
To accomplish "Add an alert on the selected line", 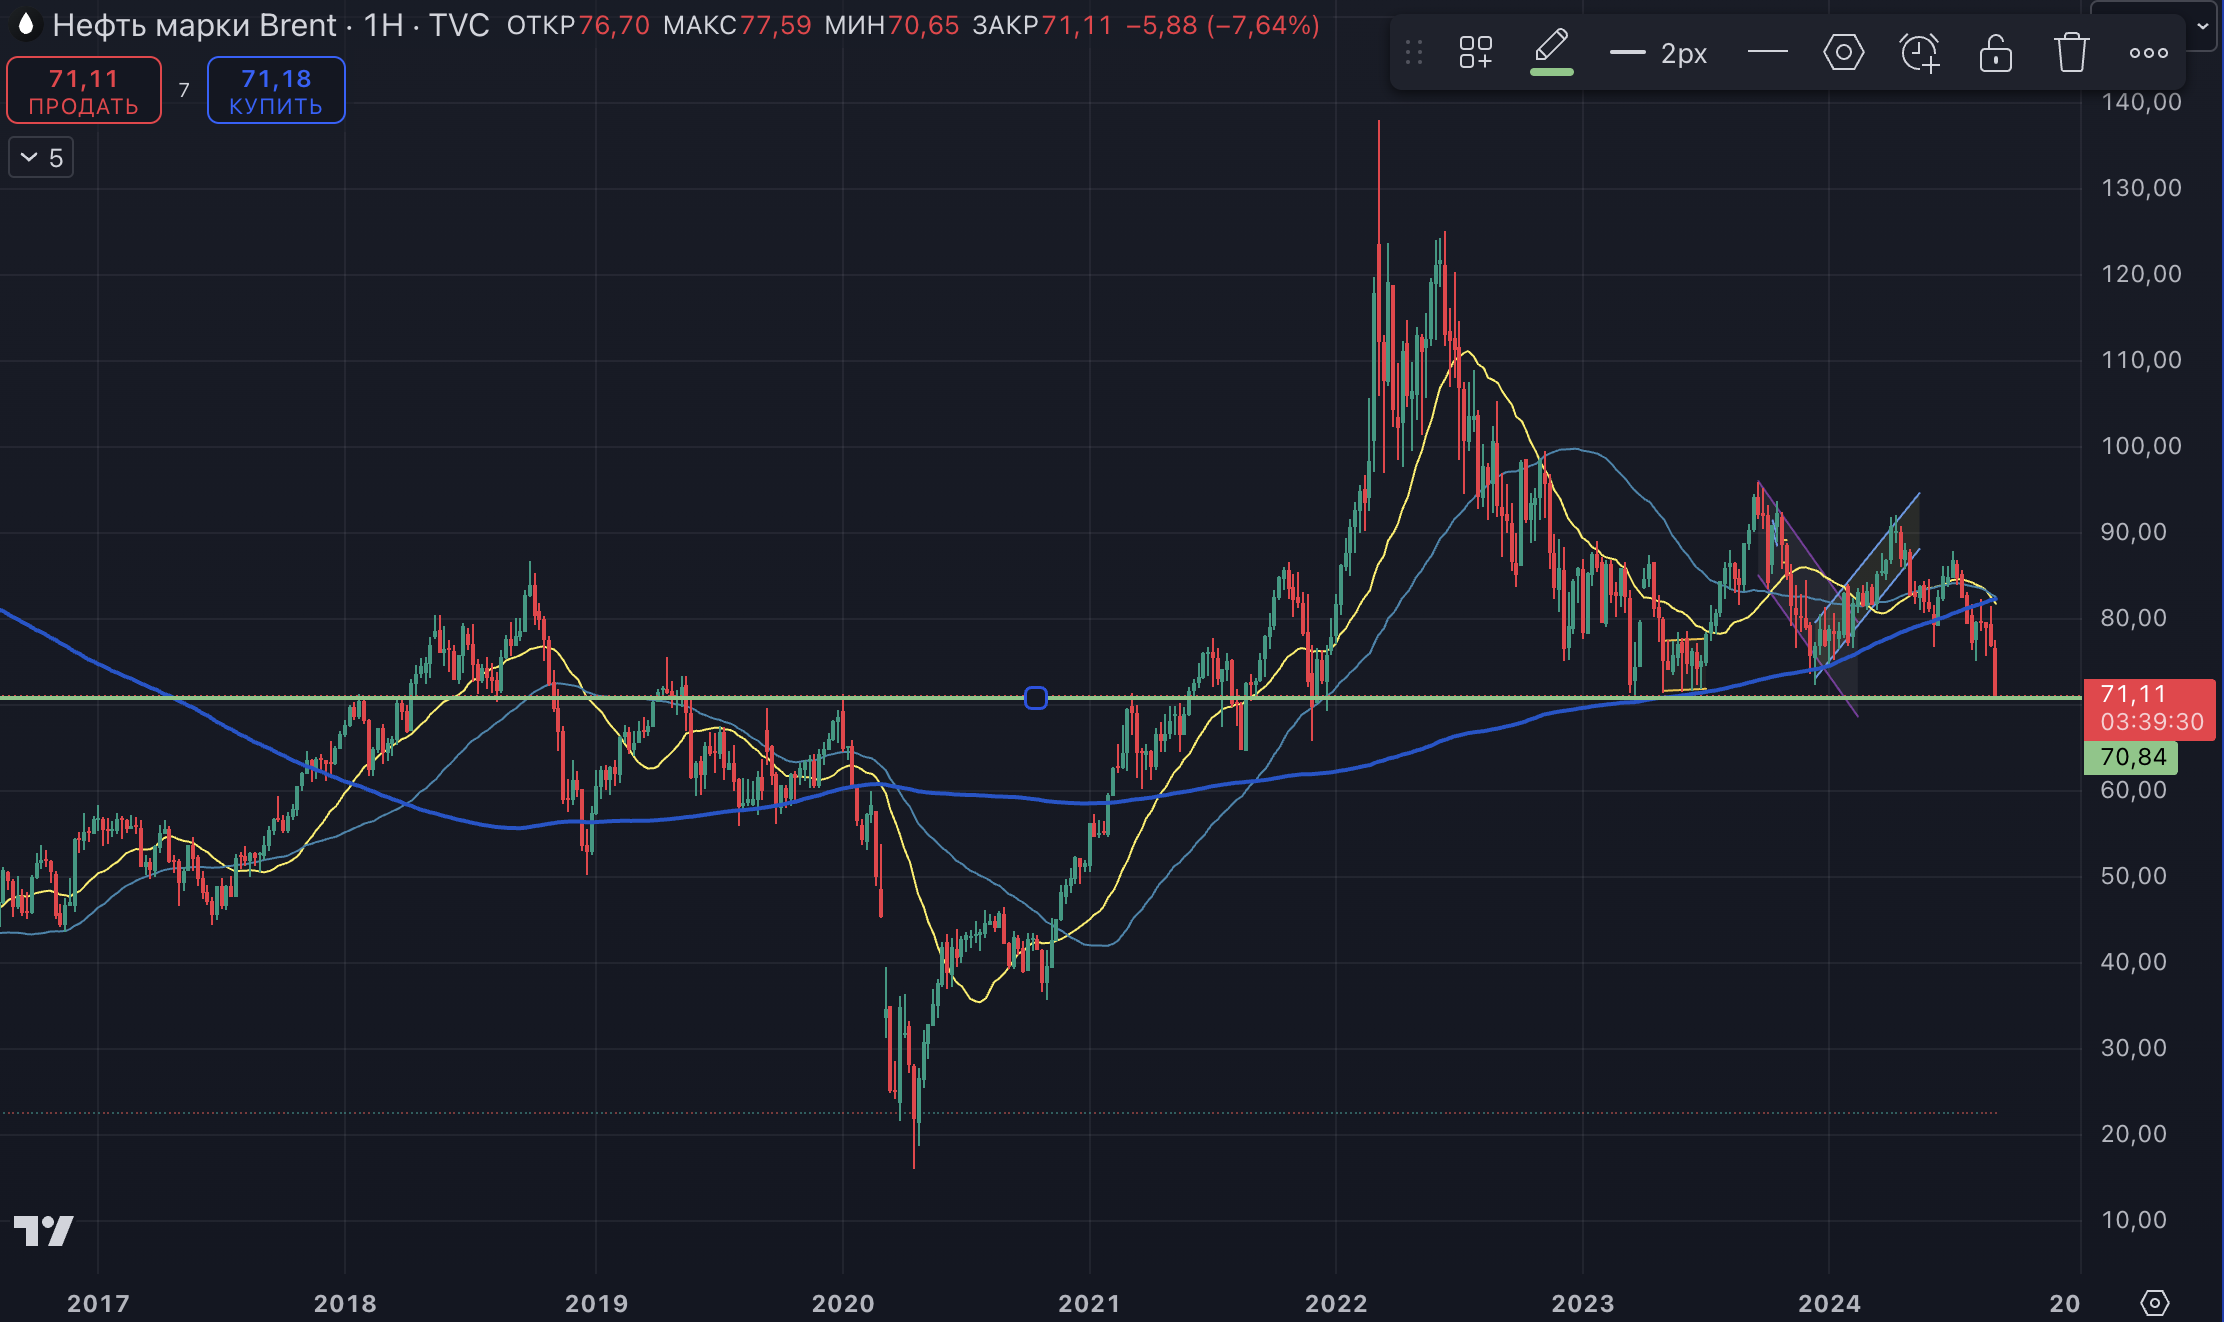I will pyautogui.click(x=1920, y=52).
